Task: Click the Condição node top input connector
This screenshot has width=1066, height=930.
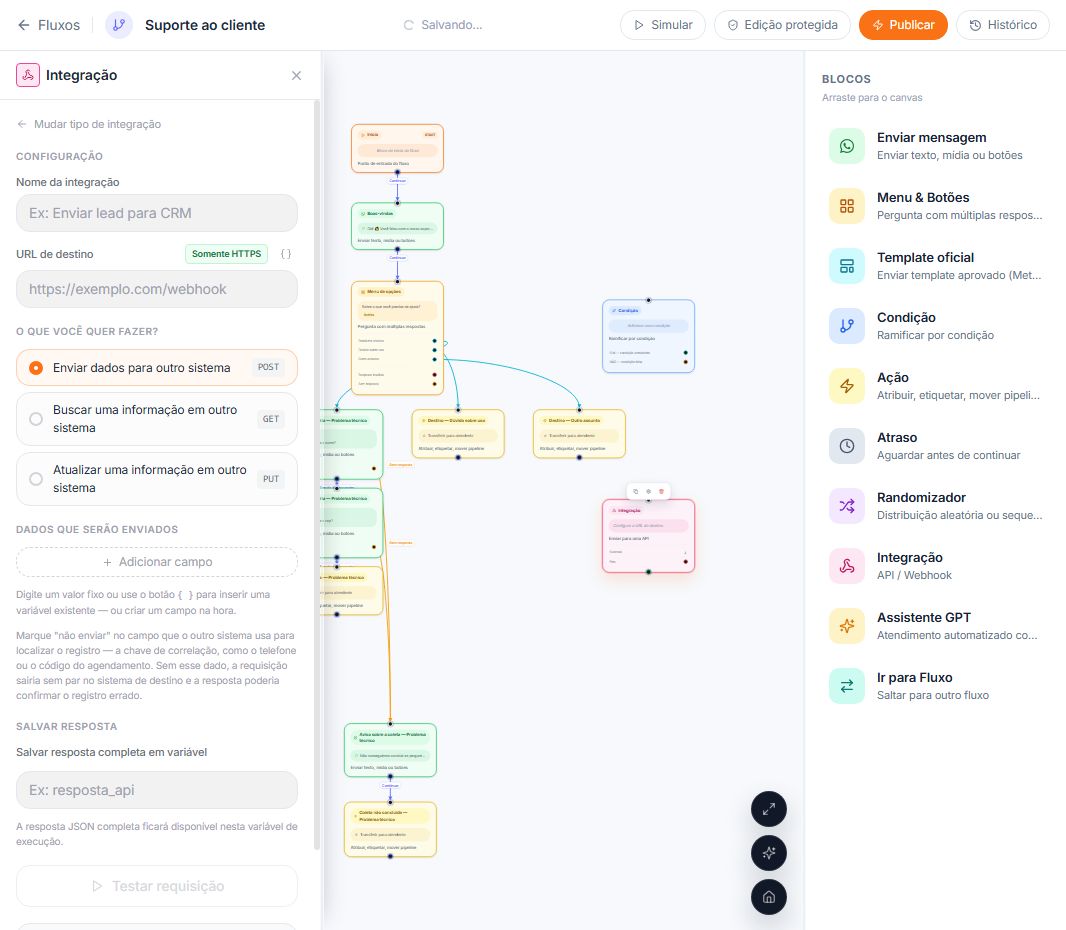Action: (x=649, y=300)
